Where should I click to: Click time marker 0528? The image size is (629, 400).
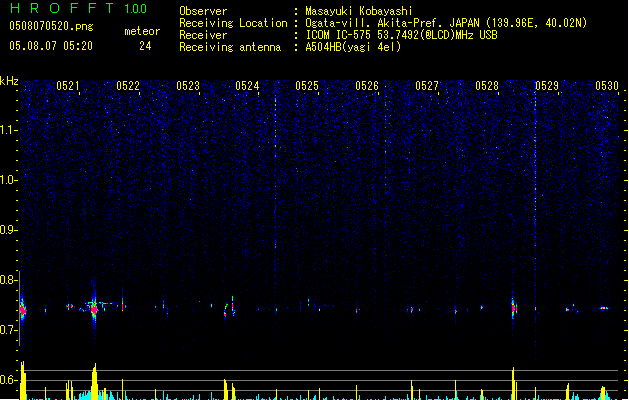click(487, 85)
